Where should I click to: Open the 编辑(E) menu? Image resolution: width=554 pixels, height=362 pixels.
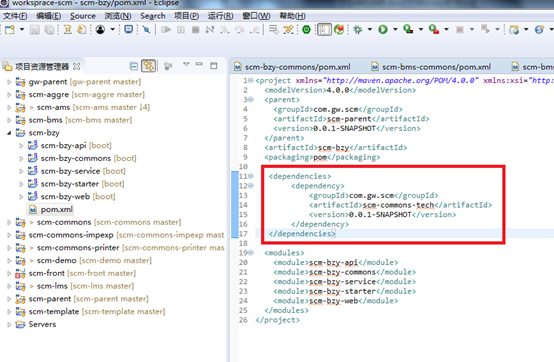(48, 16)
